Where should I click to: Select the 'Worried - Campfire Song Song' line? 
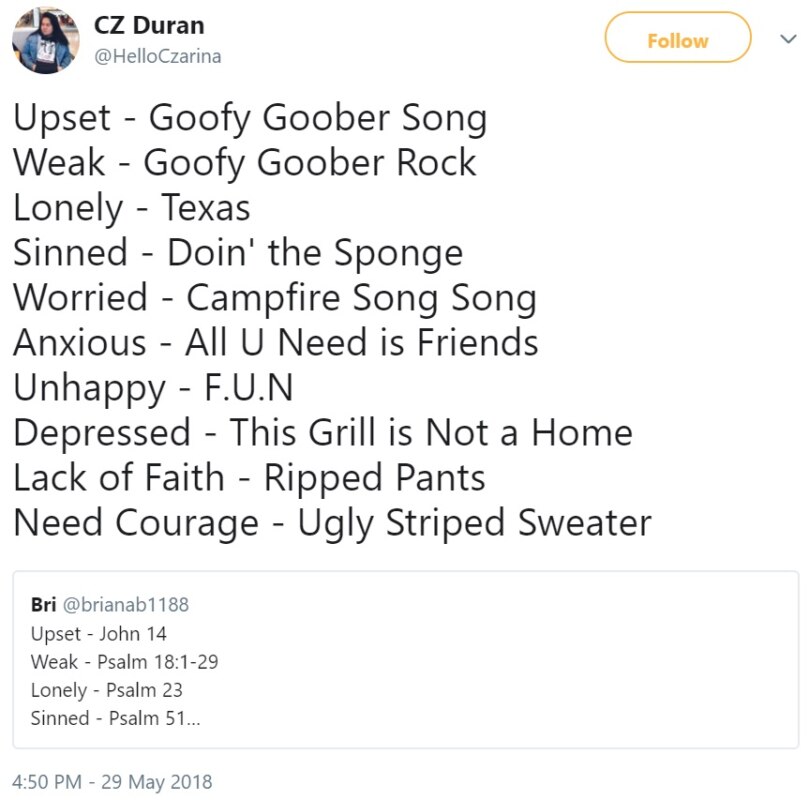coord(275,300)
